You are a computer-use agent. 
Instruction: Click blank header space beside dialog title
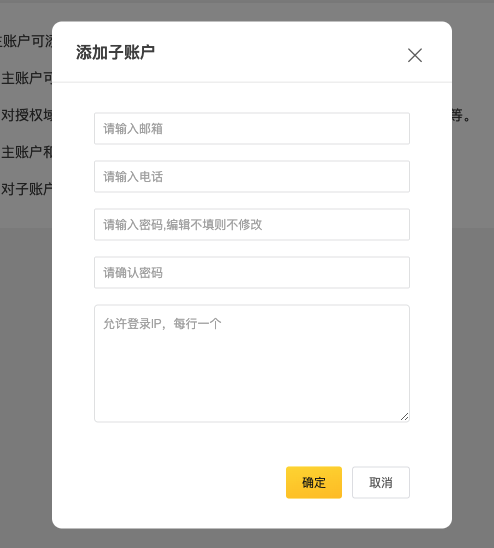(x=280, y=53)
